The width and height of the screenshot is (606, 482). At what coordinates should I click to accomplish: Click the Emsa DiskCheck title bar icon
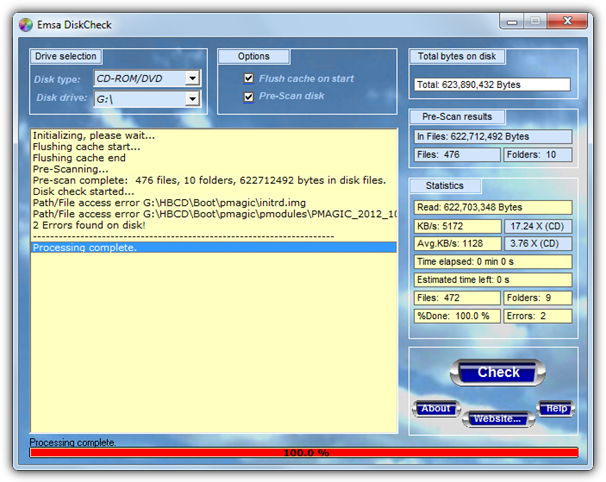[x=26, y=25]
